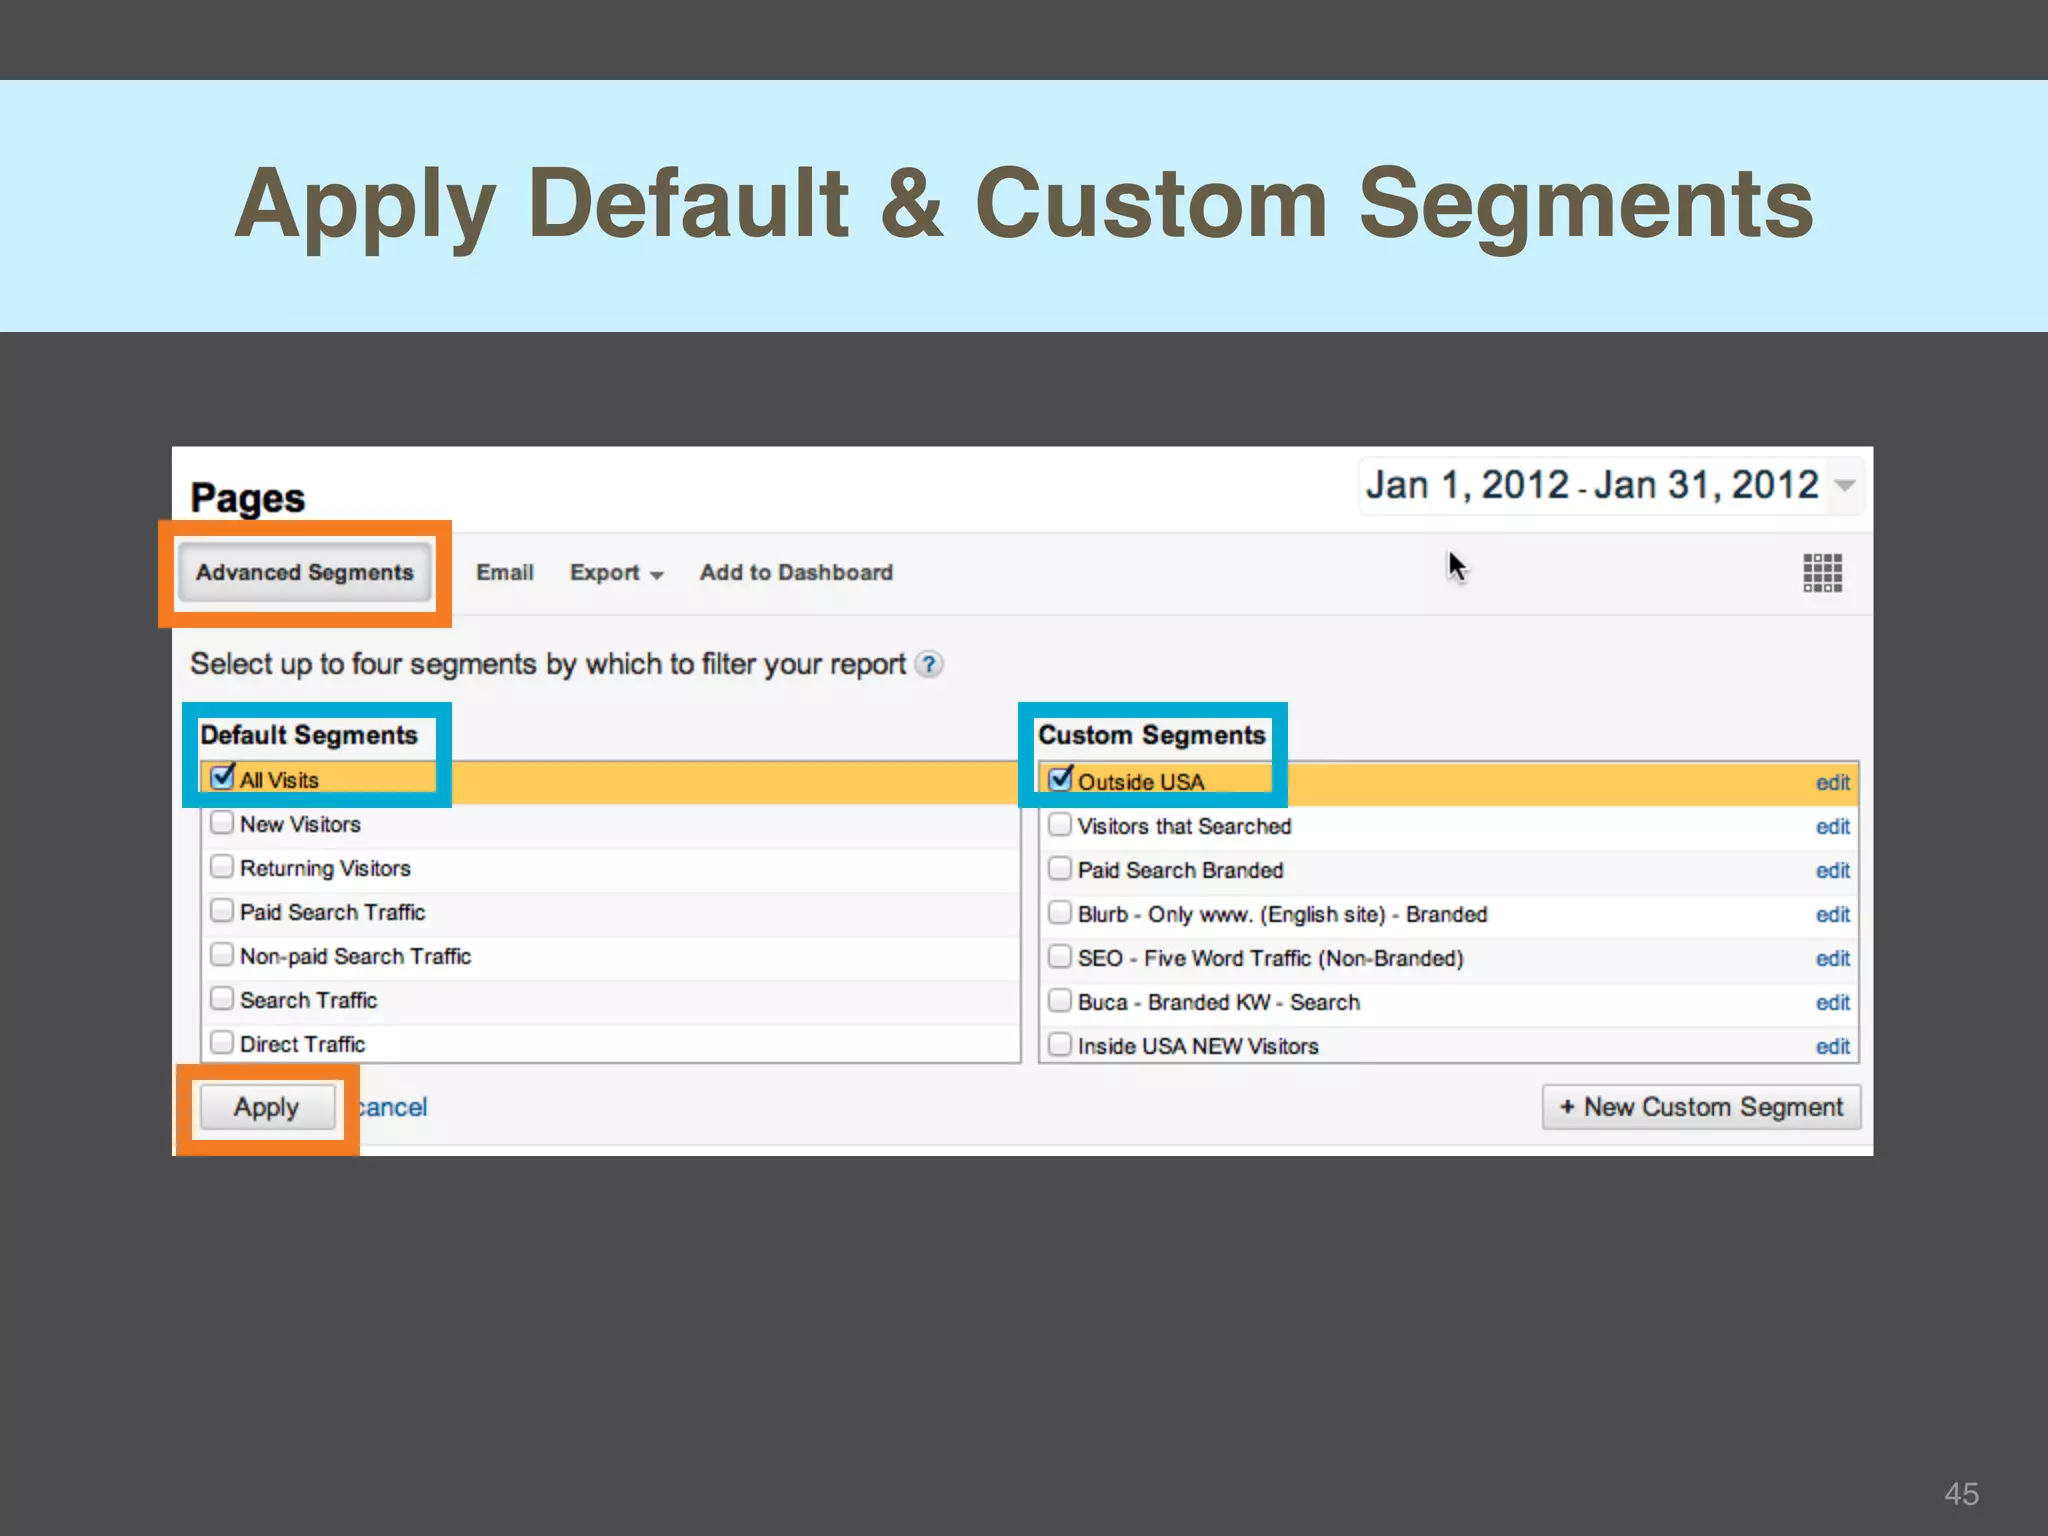Edit the Paid Search Branded segment
2048x1536 pixels.
1832,871
